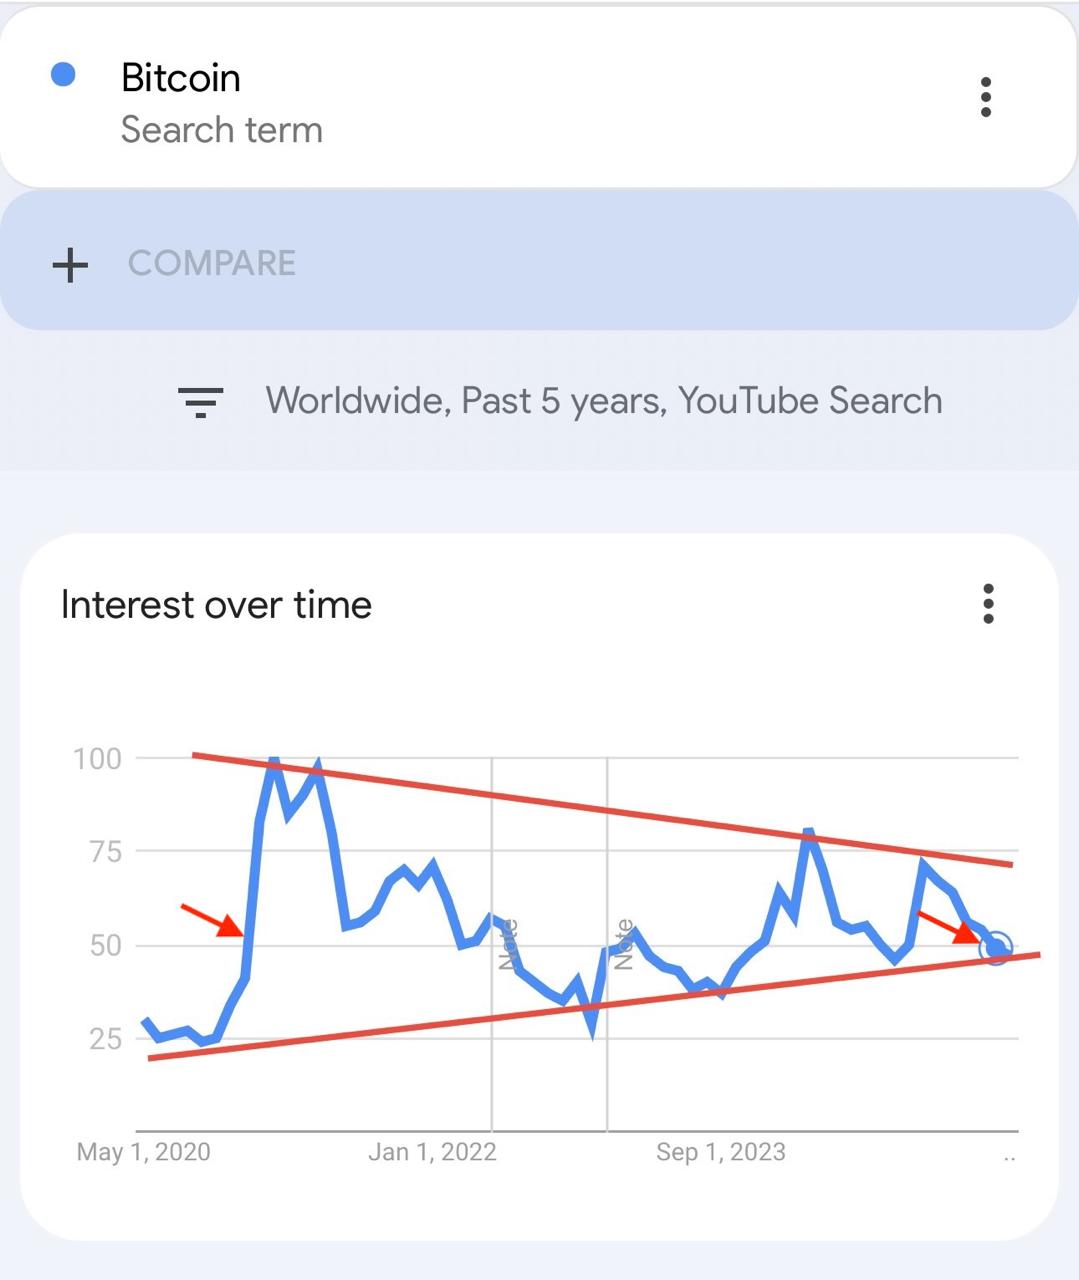Click the plus icon beside Compare
This screenshot has width=1079, height=1280.
click(70, 264)
